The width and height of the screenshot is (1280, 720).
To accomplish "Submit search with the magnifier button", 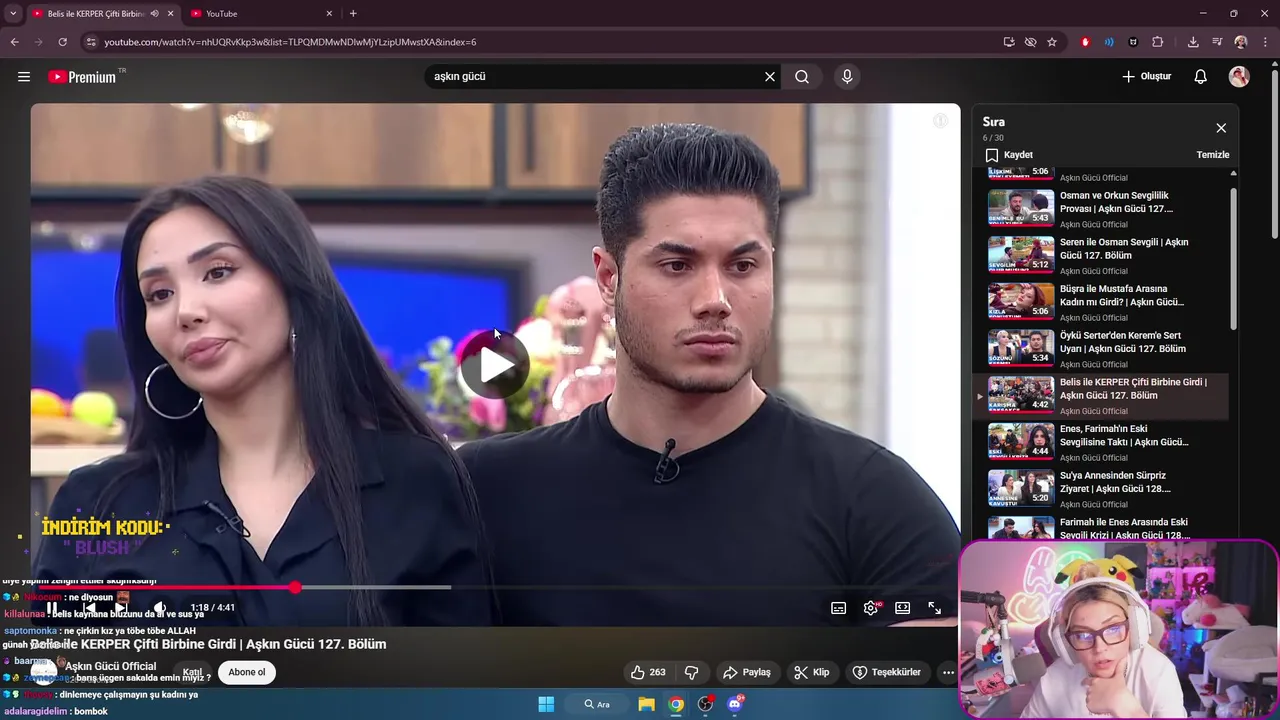I will [x=802, y=77].
